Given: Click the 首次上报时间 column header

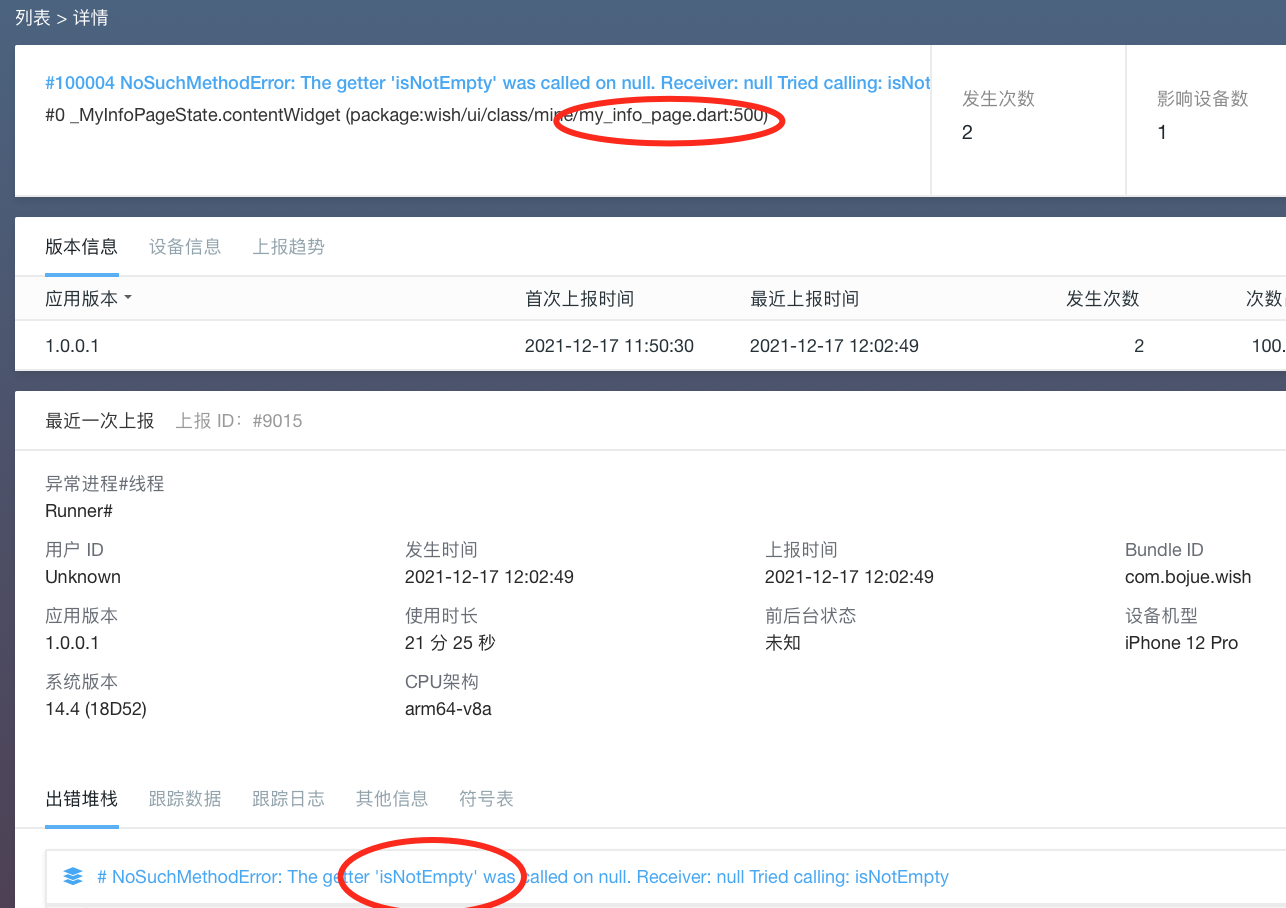Looking at the screenshot, I should tap(580, 299).
